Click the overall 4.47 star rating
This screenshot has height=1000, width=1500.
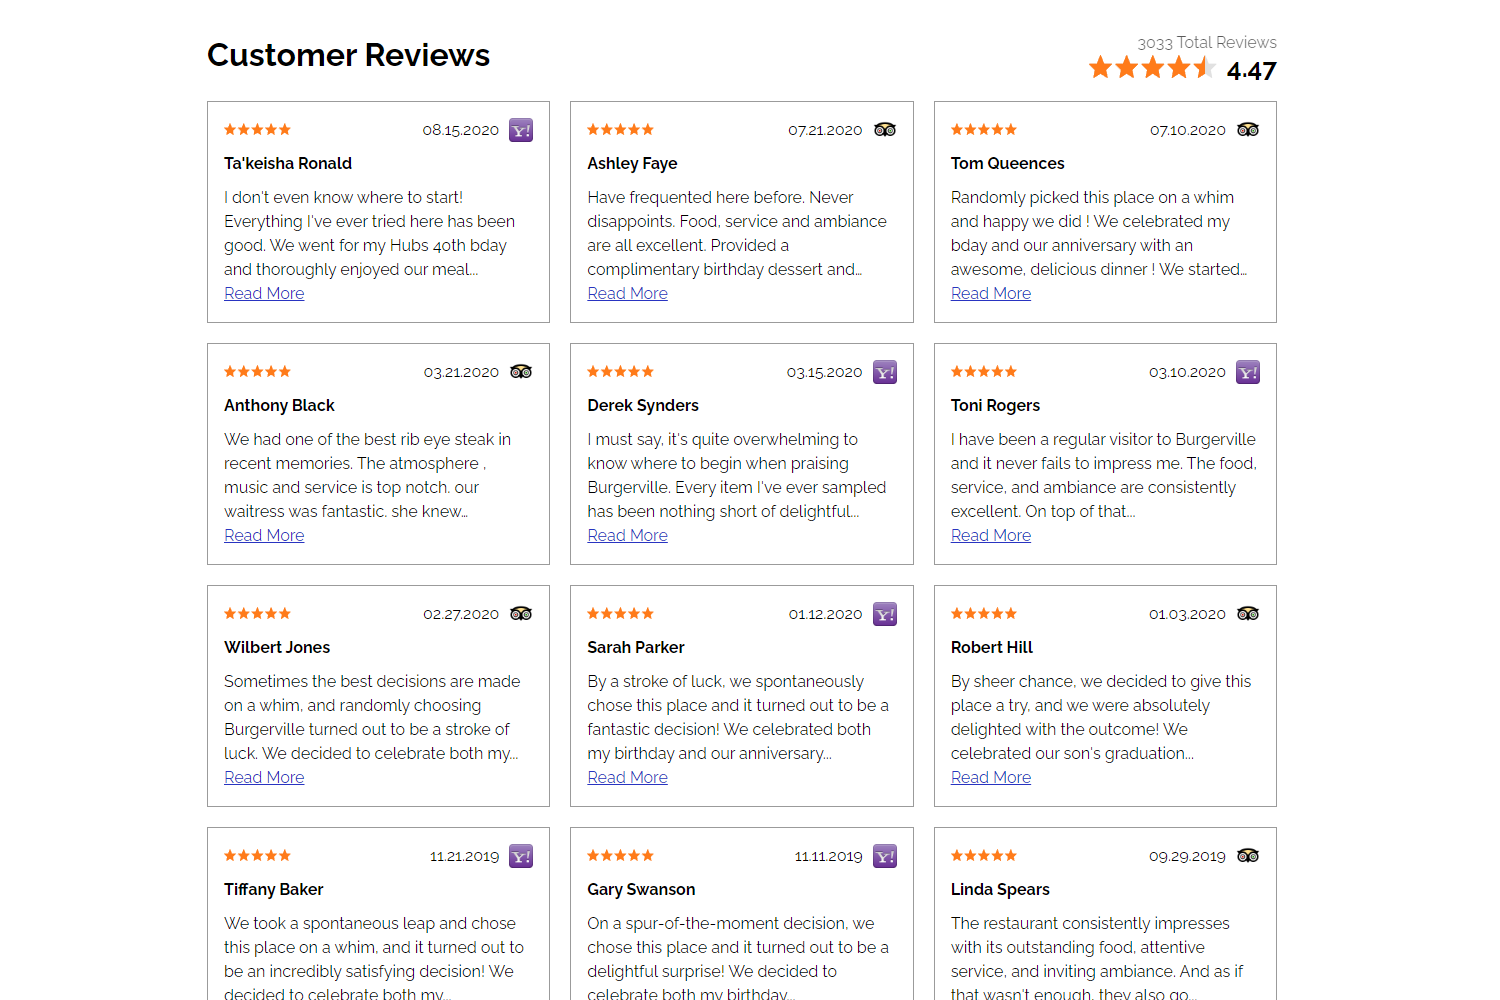[1152, 68]
